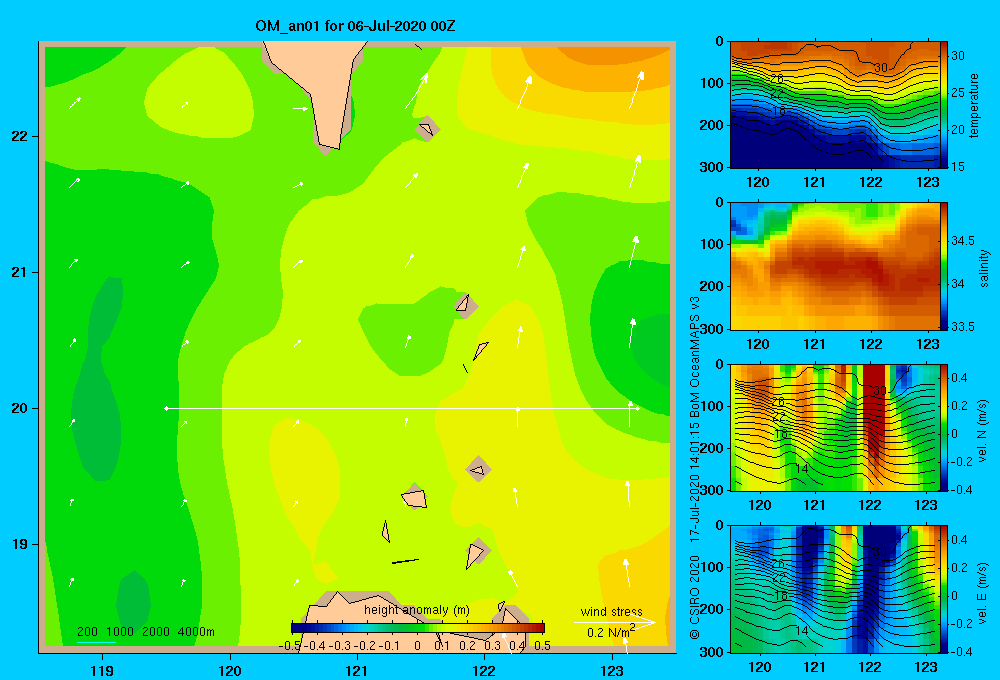
Task: Click the vertical 'salinity' axis label
Action: [x=984, y=268]
